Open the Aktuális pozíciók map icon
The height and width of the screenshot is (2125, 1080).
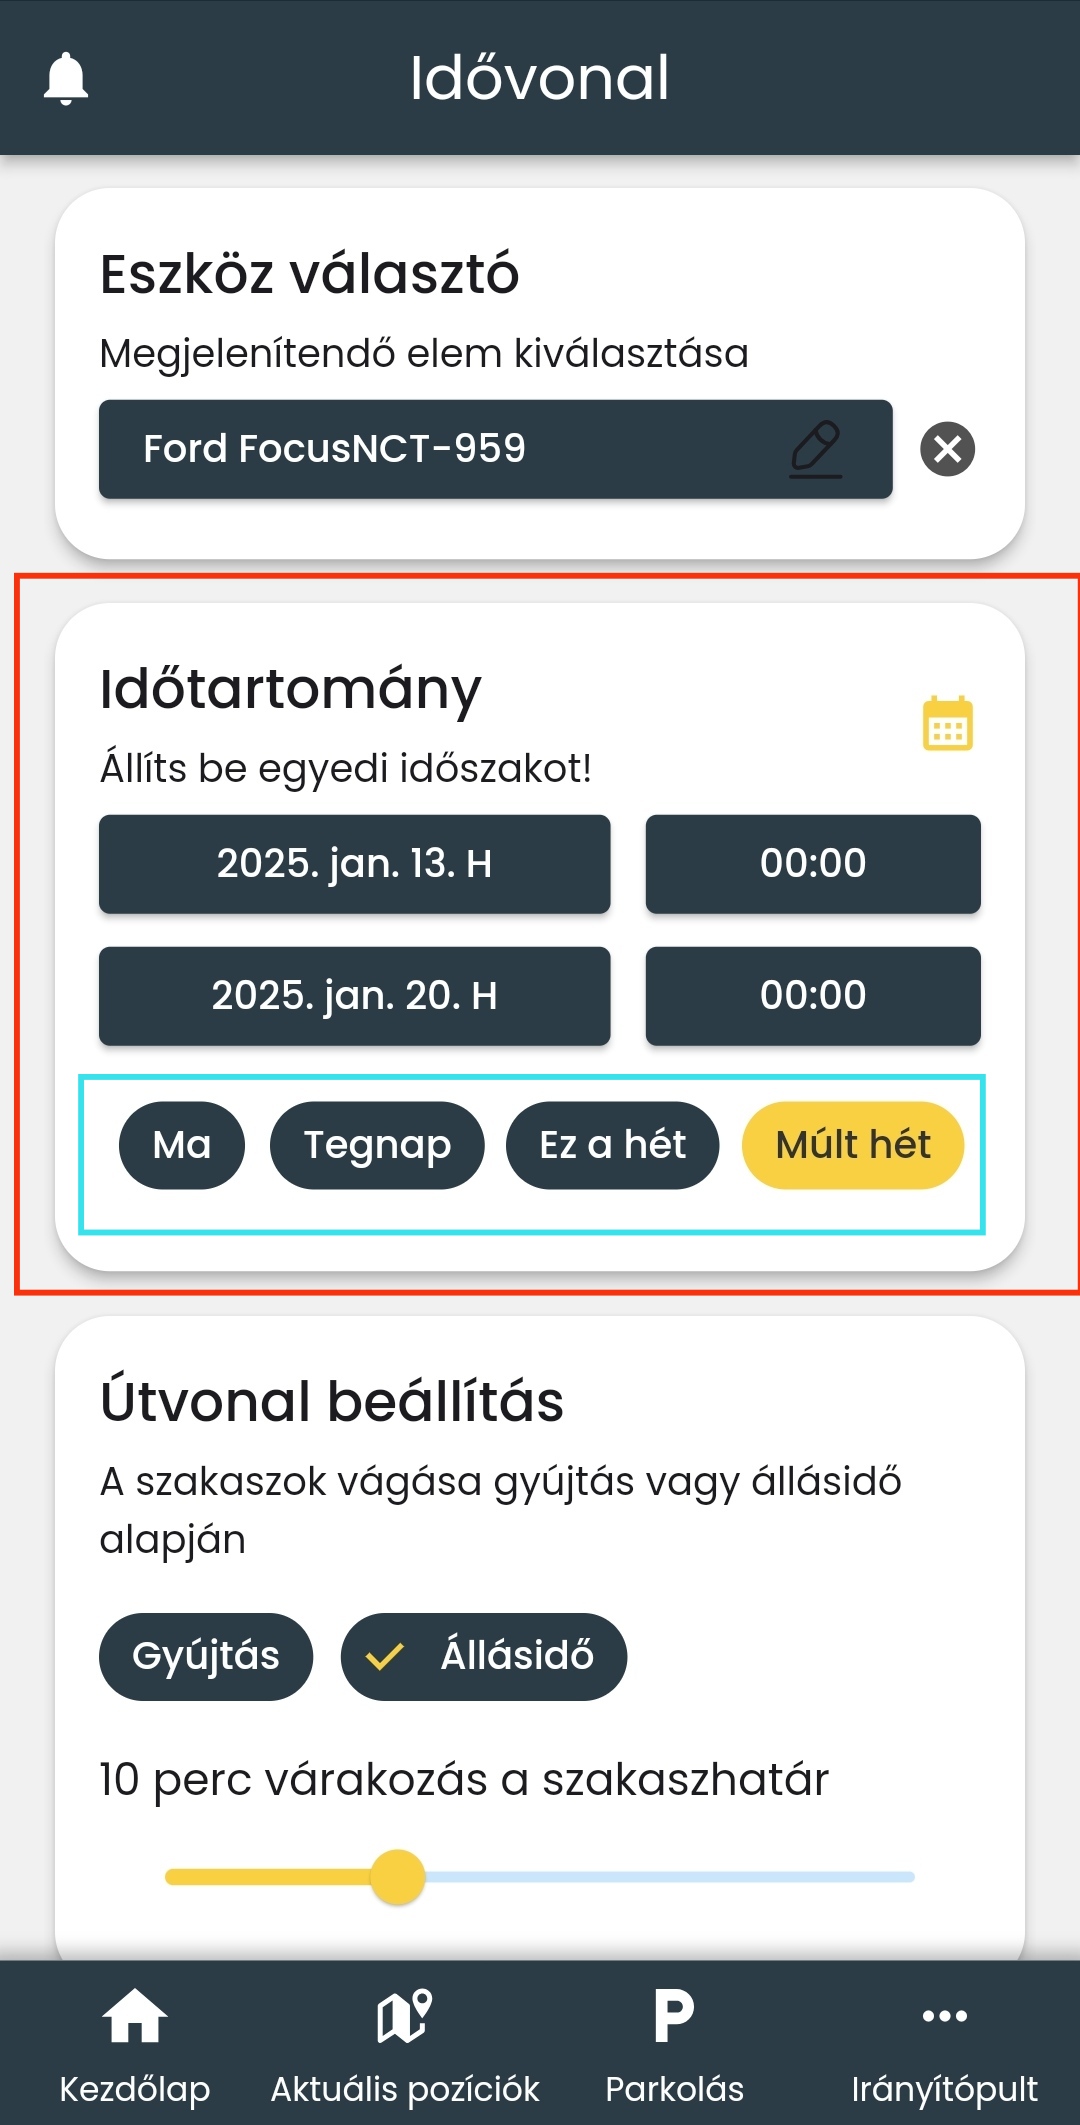tap(404, 2016)
